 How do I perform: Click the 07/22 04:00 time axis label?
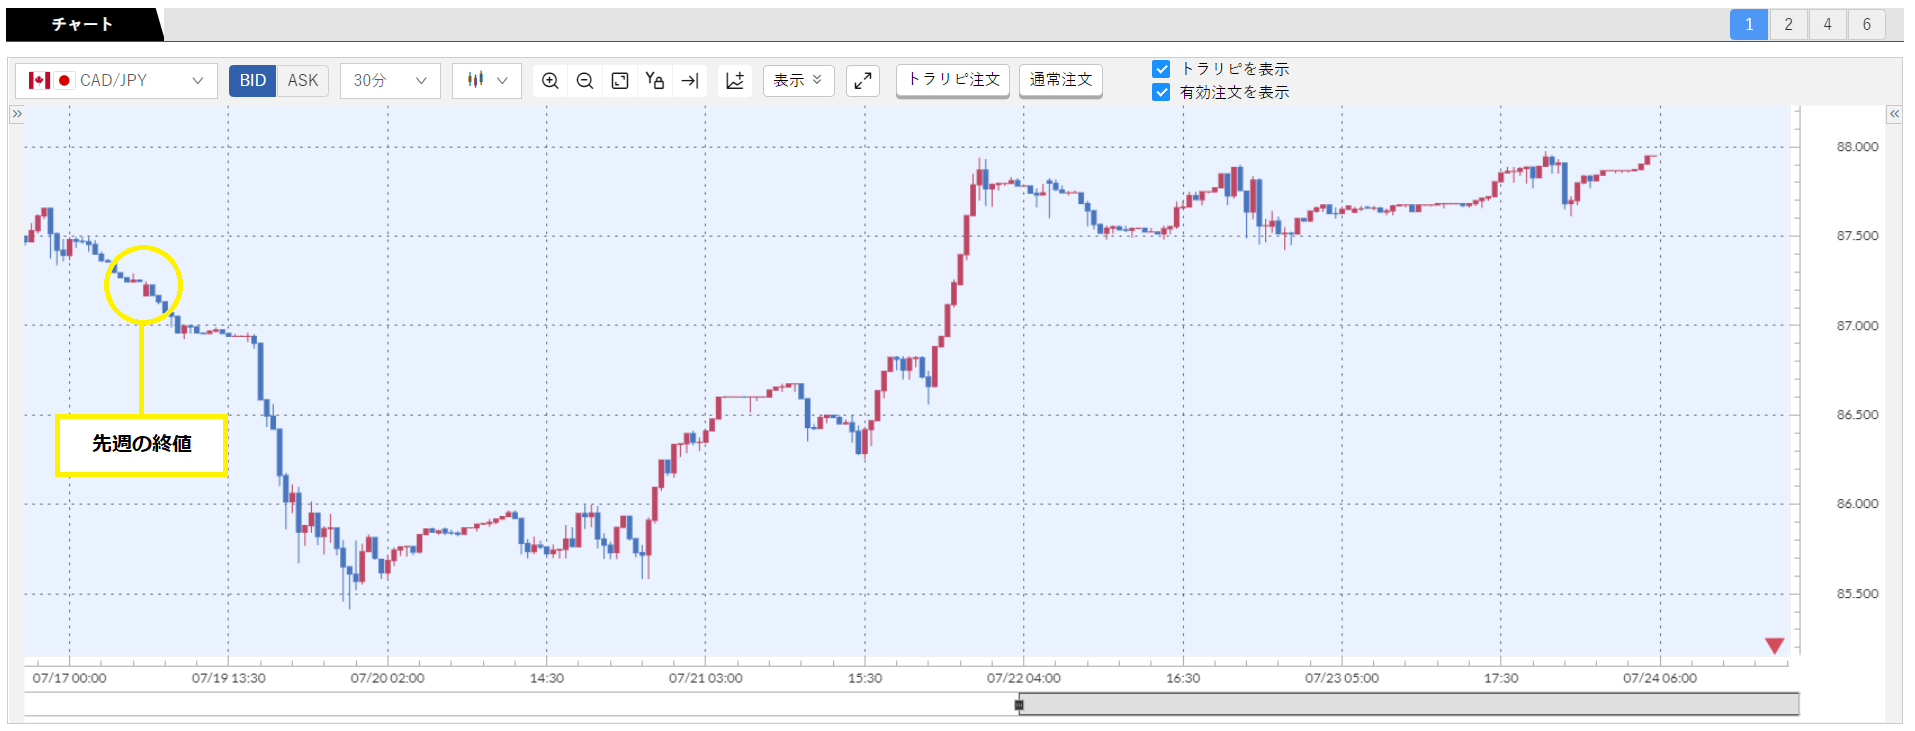1024,678
